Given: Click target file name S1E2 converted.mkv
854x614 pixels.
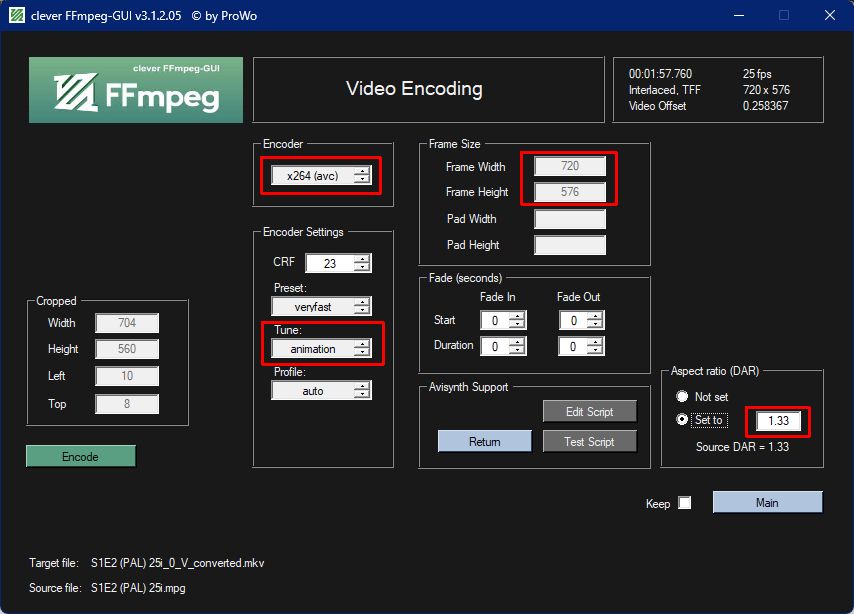Looking at the screenshot, I should 178,563.
